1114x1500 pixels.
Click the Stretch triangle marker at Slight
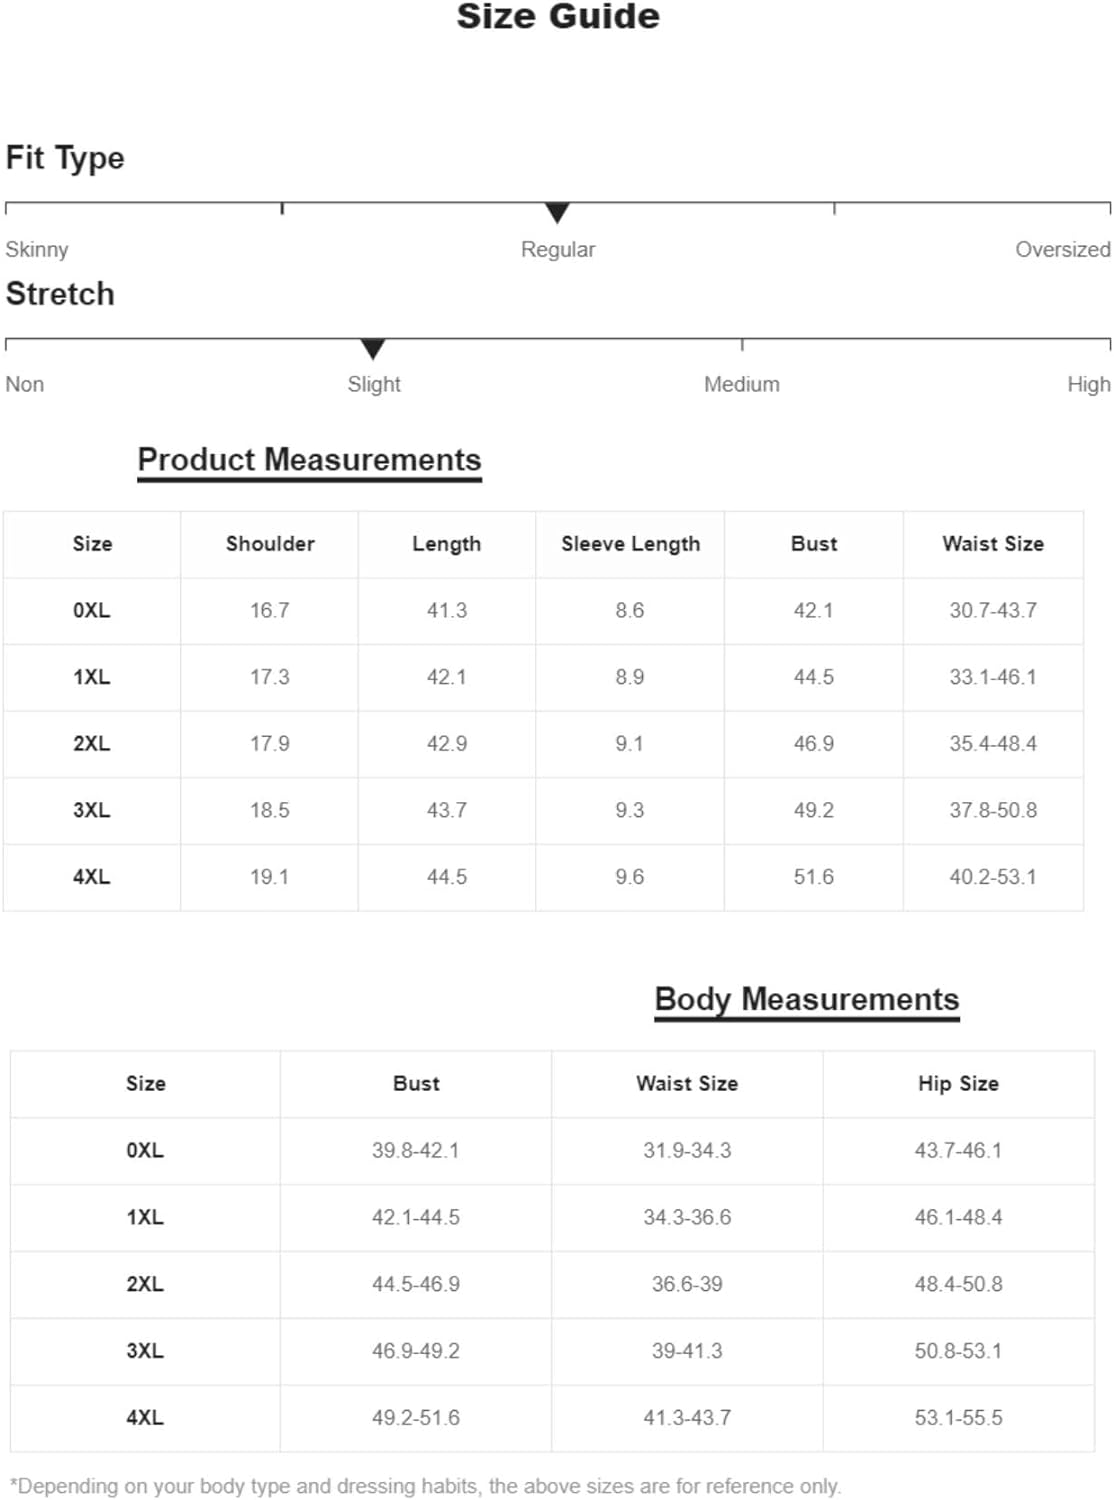tap(373, 348)
